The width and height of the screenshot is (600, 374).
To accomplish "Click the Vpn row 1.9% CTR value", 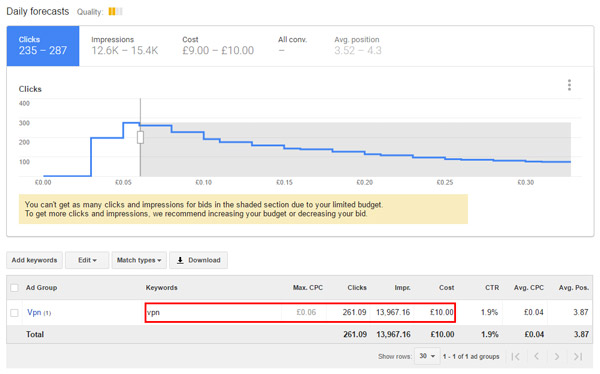I will (x=489, y=312).
